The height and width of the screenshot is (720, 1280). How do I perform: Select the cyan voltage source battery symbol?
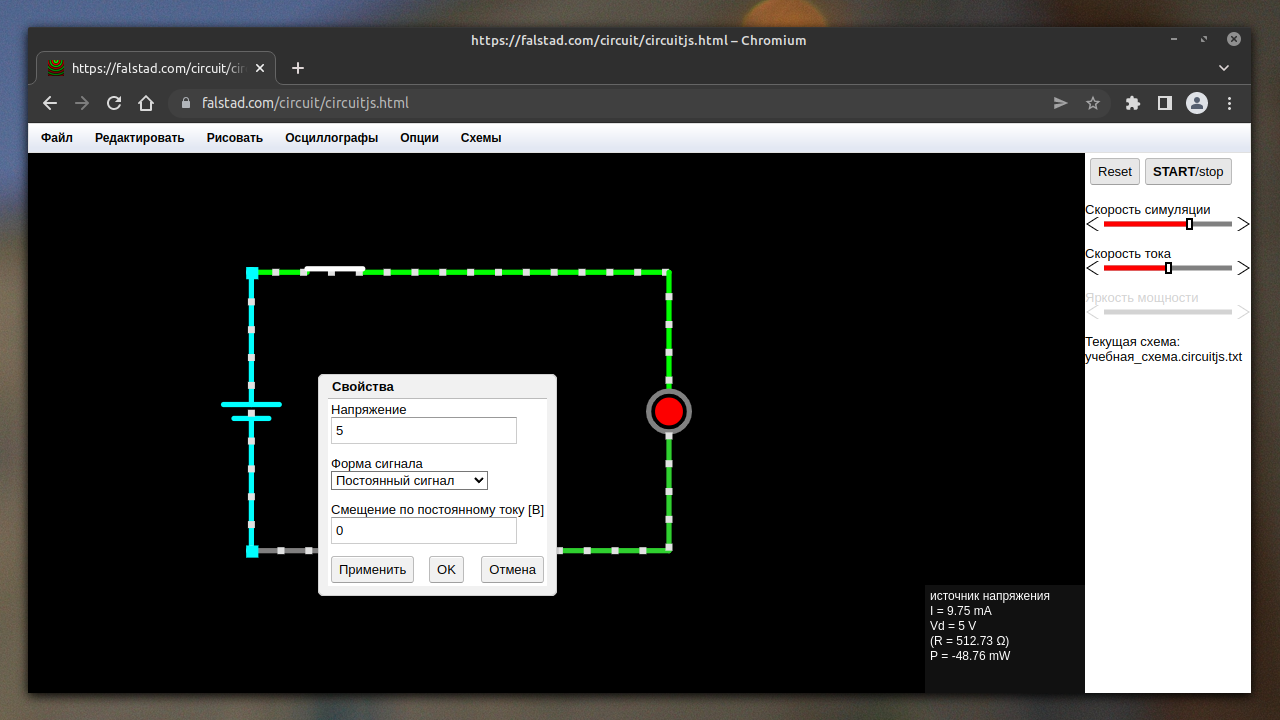click(251, 410)
